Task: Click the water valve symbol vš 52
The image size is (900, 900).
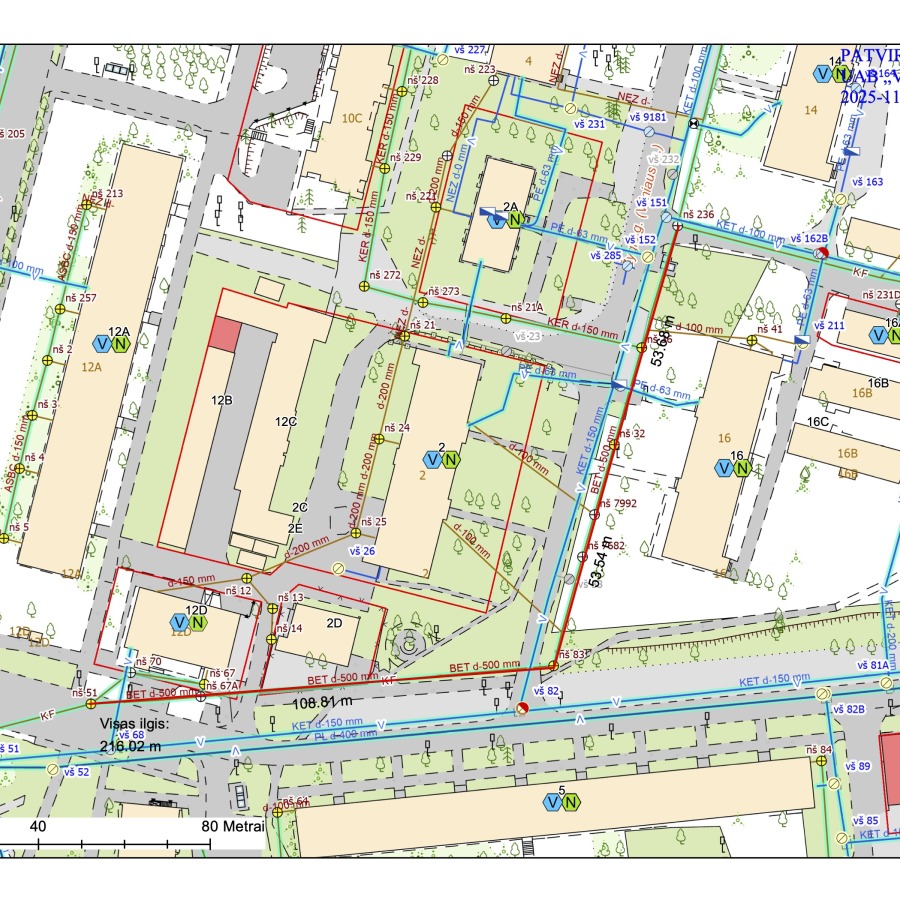Action: 53,769
